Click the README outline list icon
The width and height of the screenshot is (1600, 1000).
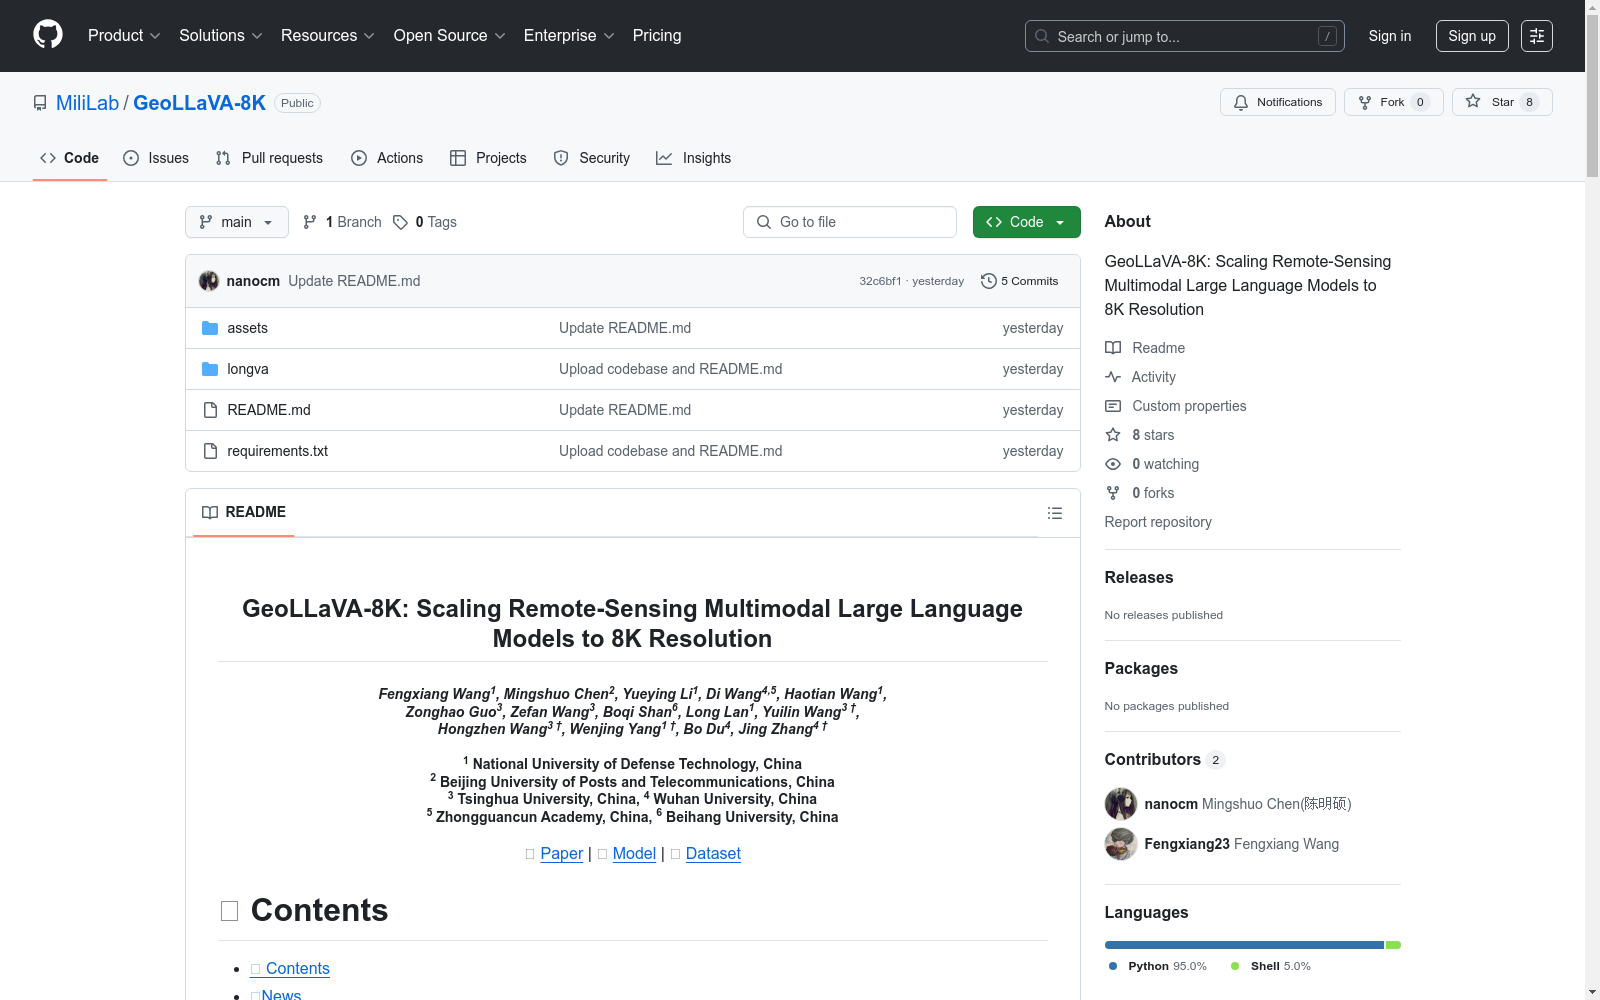point(1054,513)
